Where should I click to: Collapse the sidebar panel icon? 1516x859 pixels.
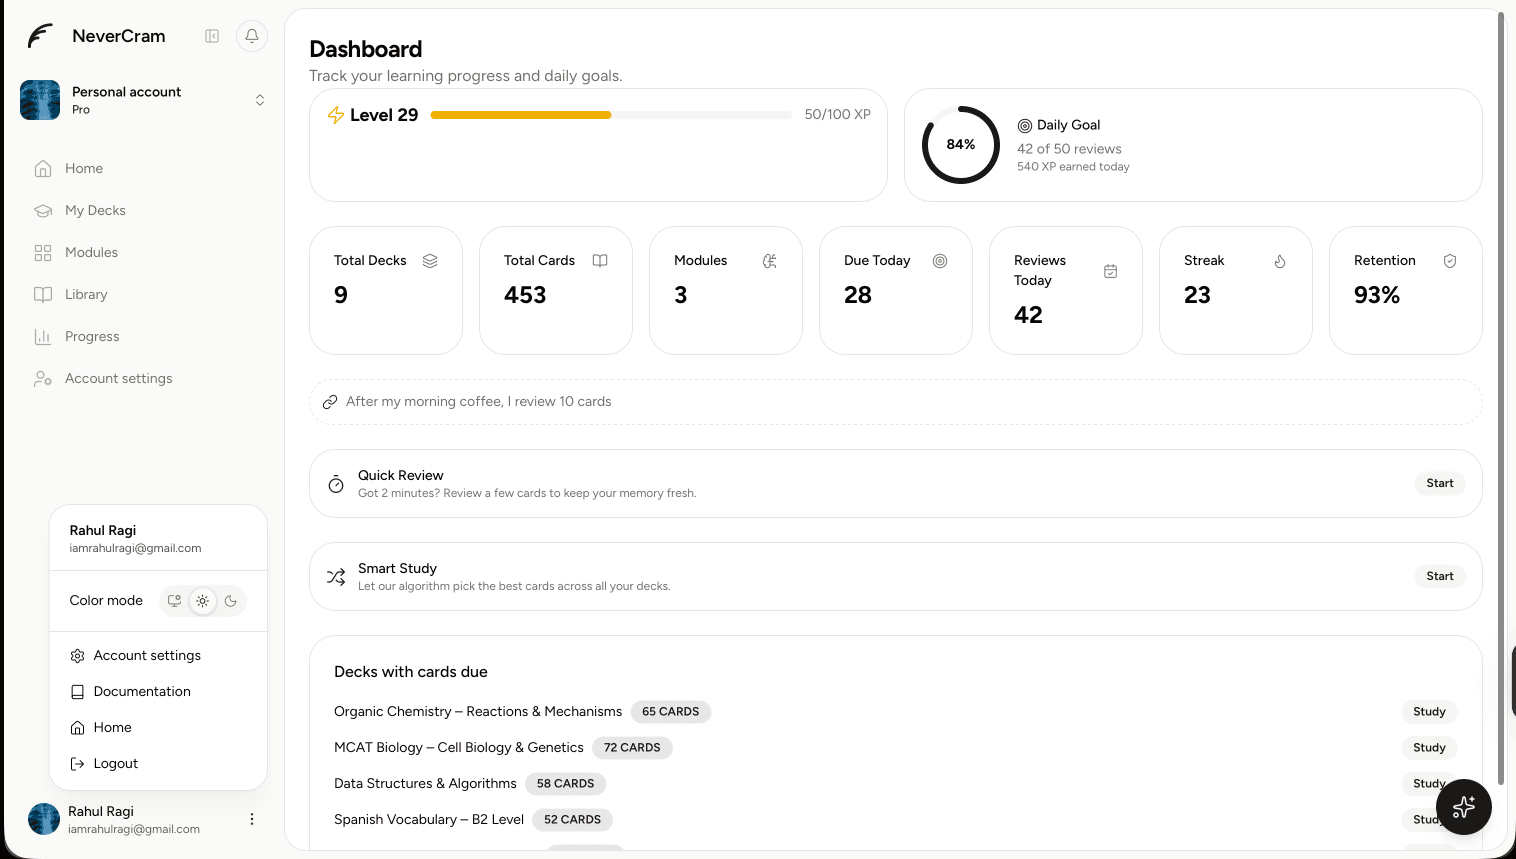point(212,36)
